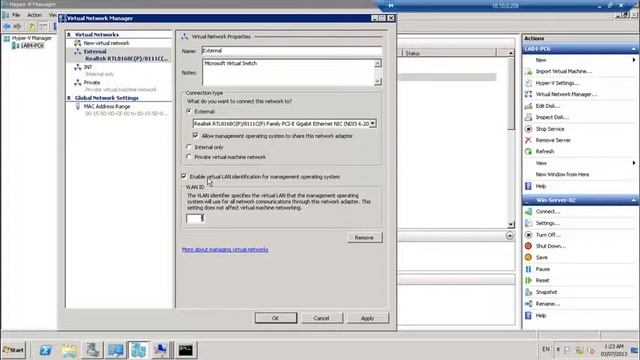
Task: Collapse the LAB4-PC6 actions header
Action: (x=633, y=49)
